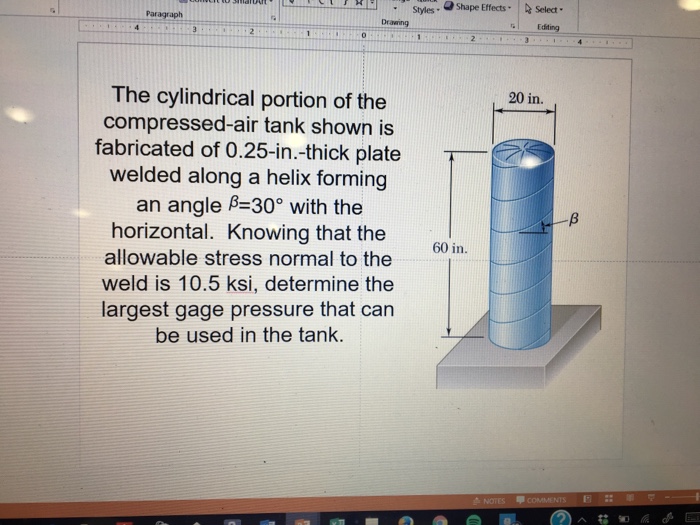Click the horizontal ruler above the slide
This screenshot has height=525, width=700.
click(x=355, y=35)
